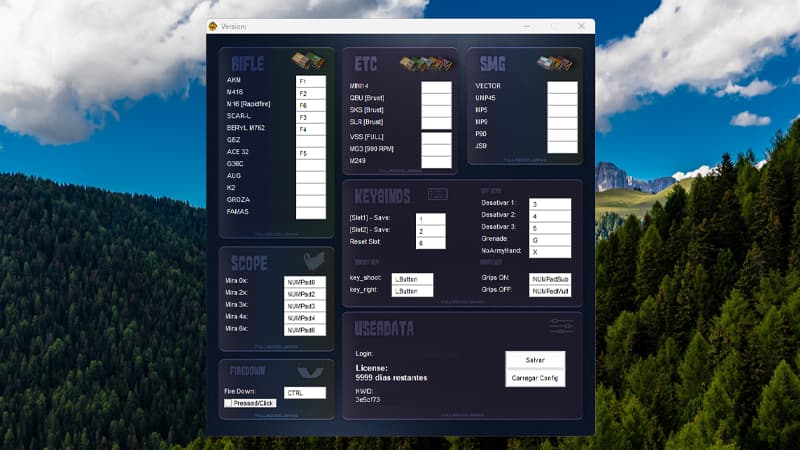This screenshot has height=450, width=800.
Task: Select the K2 hotkey field
Action: tap(311, 189)
